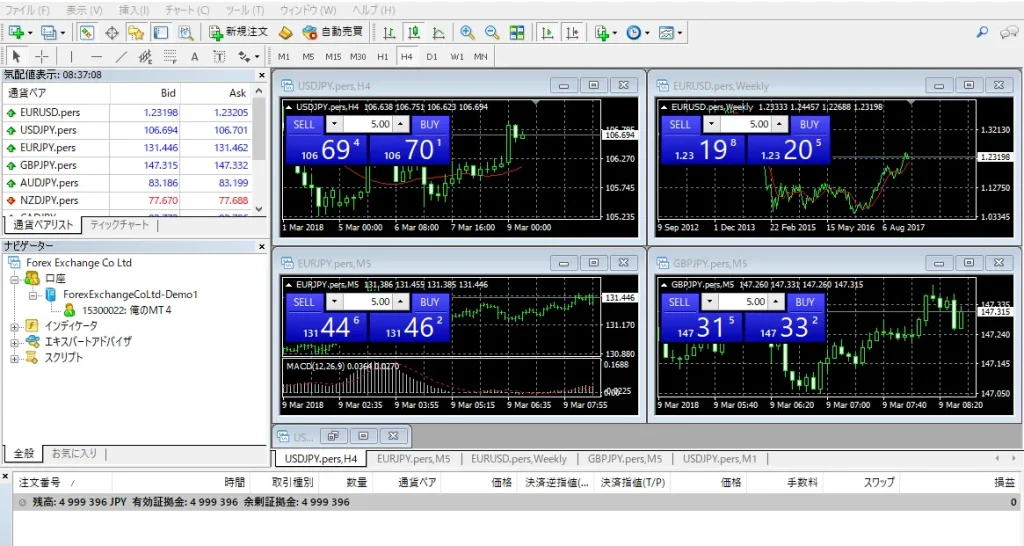Switch timeframe to M15
The height and width of the screenshot is (546, 1024).
click(x=333, y=56)
